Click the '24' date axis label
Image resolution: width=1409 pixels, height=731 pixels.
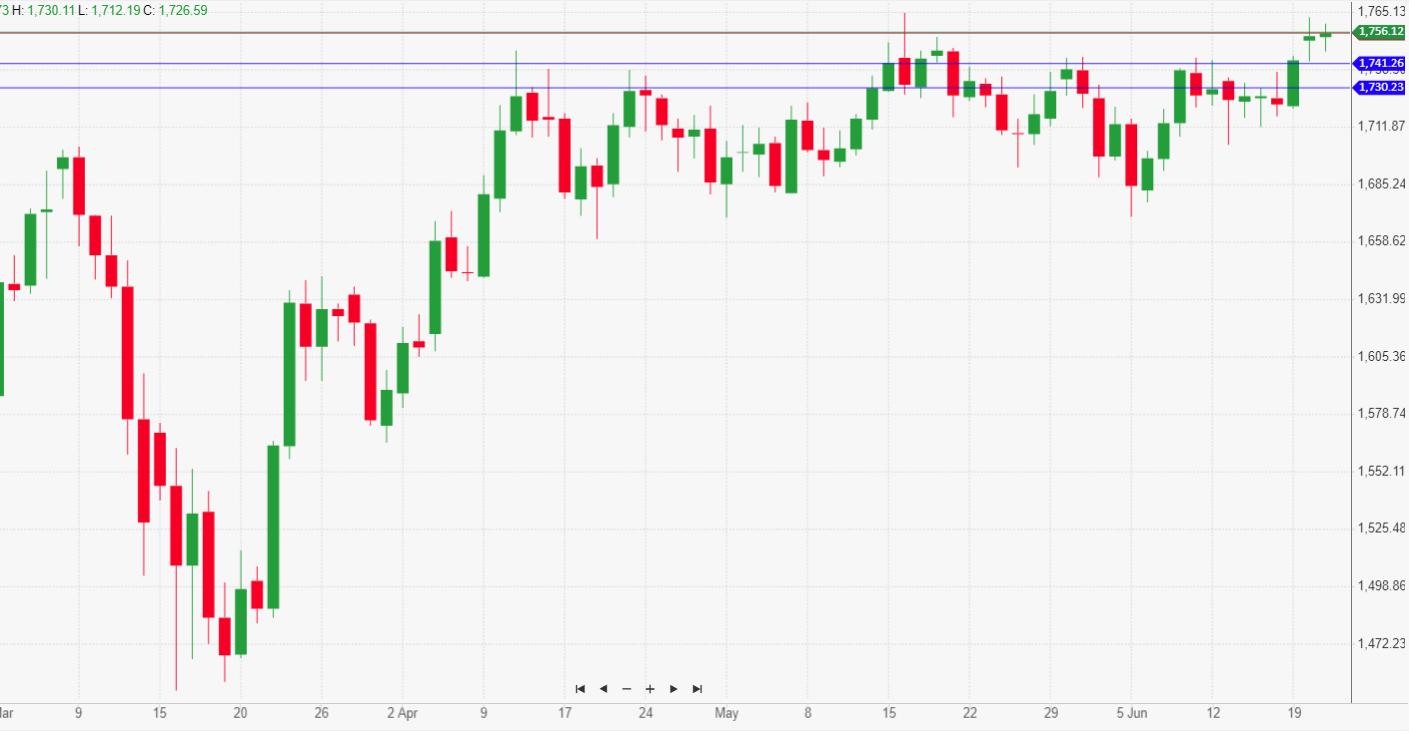point(646,714)
